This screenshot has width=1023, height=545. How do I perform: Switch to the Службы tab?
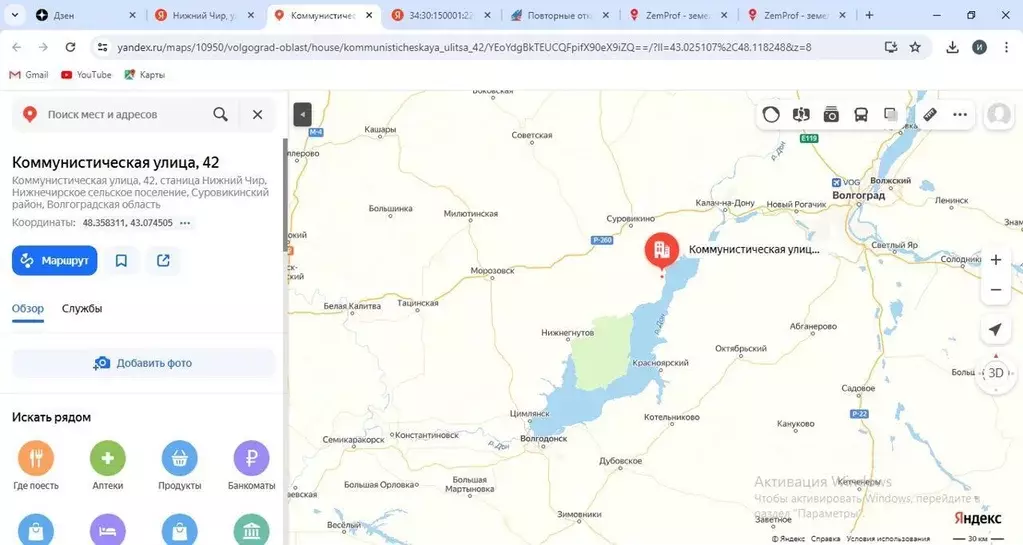[82, 309]
